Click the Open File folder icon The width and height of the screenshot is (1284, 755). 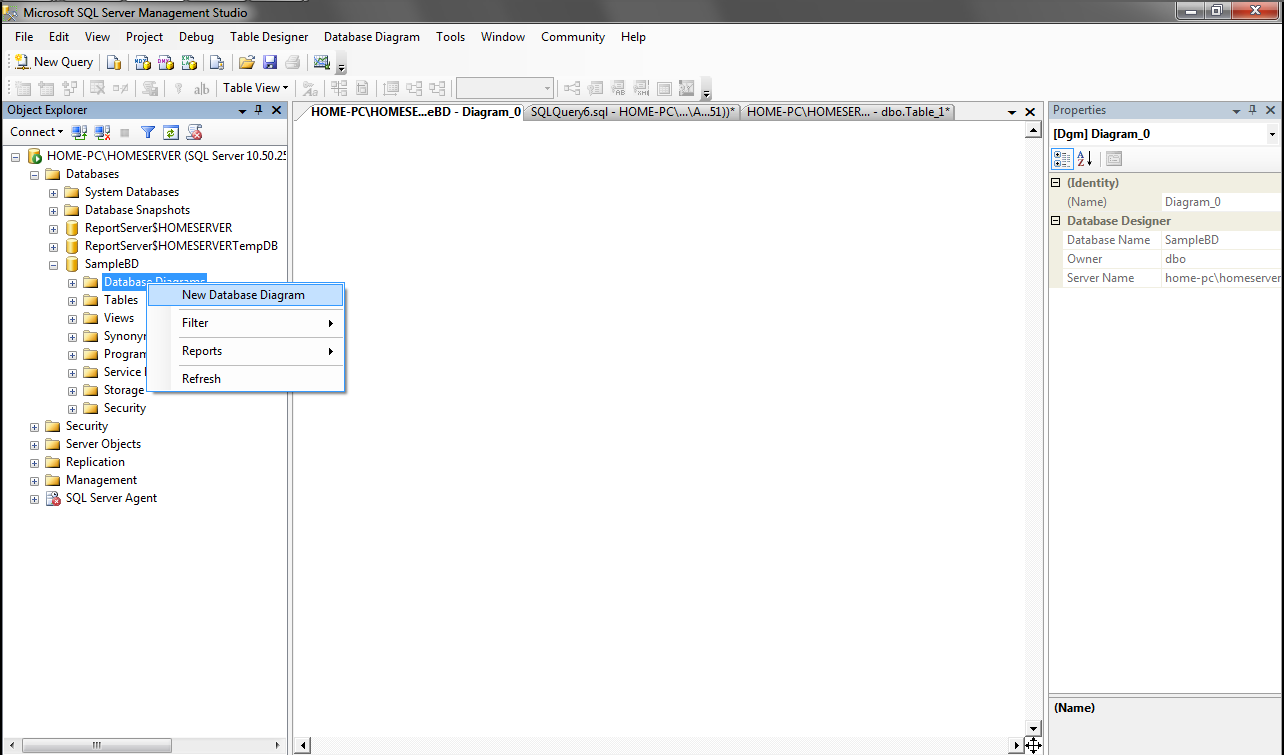[246, 62]
